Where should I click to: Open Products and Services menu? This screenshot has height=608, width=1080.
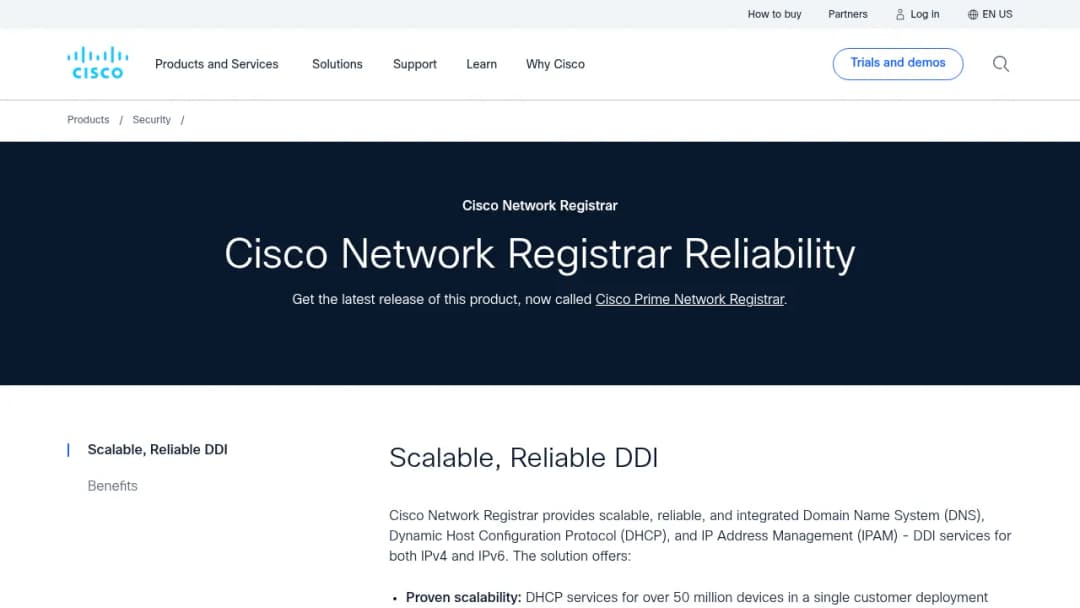point(216,64)
